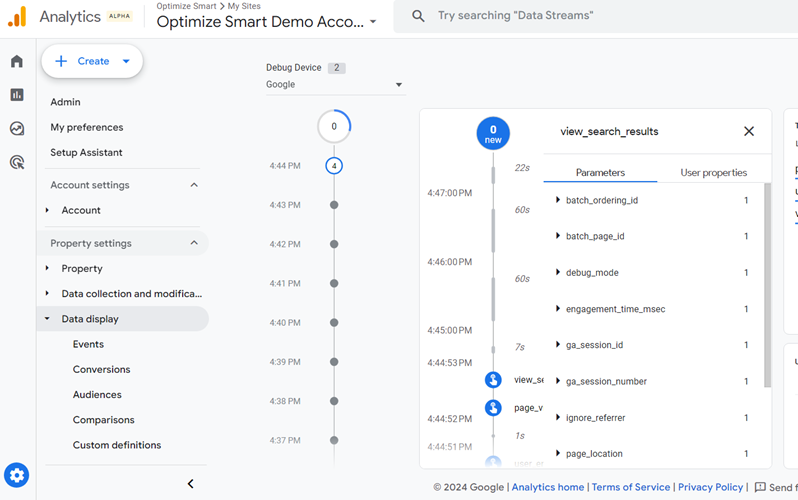The height and width of the screenshot is (500, 798).
Task: Switch to the Parameters tab
Action: coord(600,173)
